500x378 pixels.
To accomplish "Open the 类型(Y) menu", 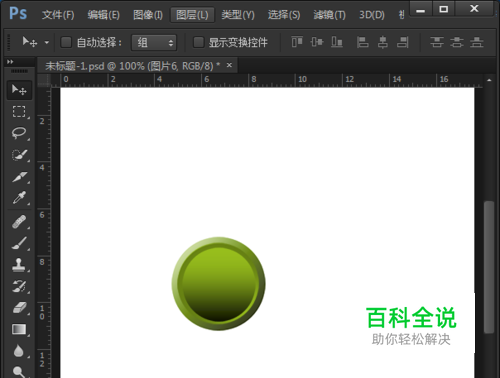I will 238,15.
